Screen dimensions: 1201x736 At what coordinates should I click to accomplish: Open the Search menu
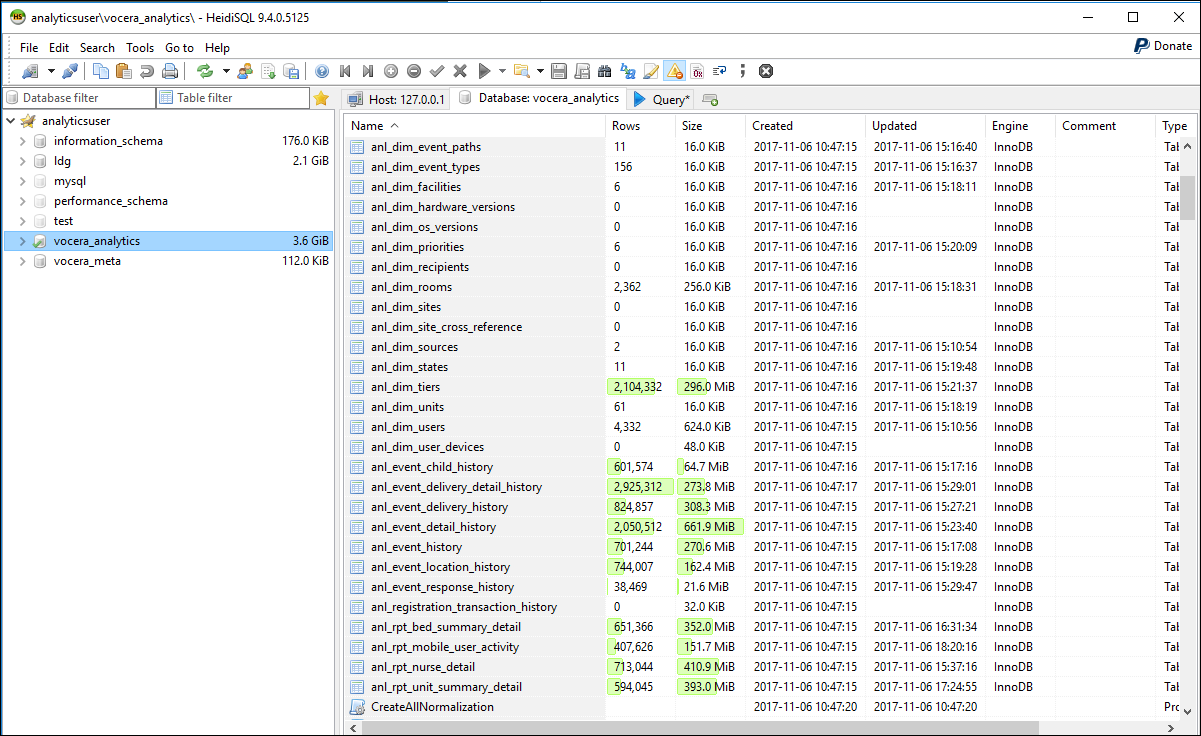pyautogui.click(x=97, y=47)
